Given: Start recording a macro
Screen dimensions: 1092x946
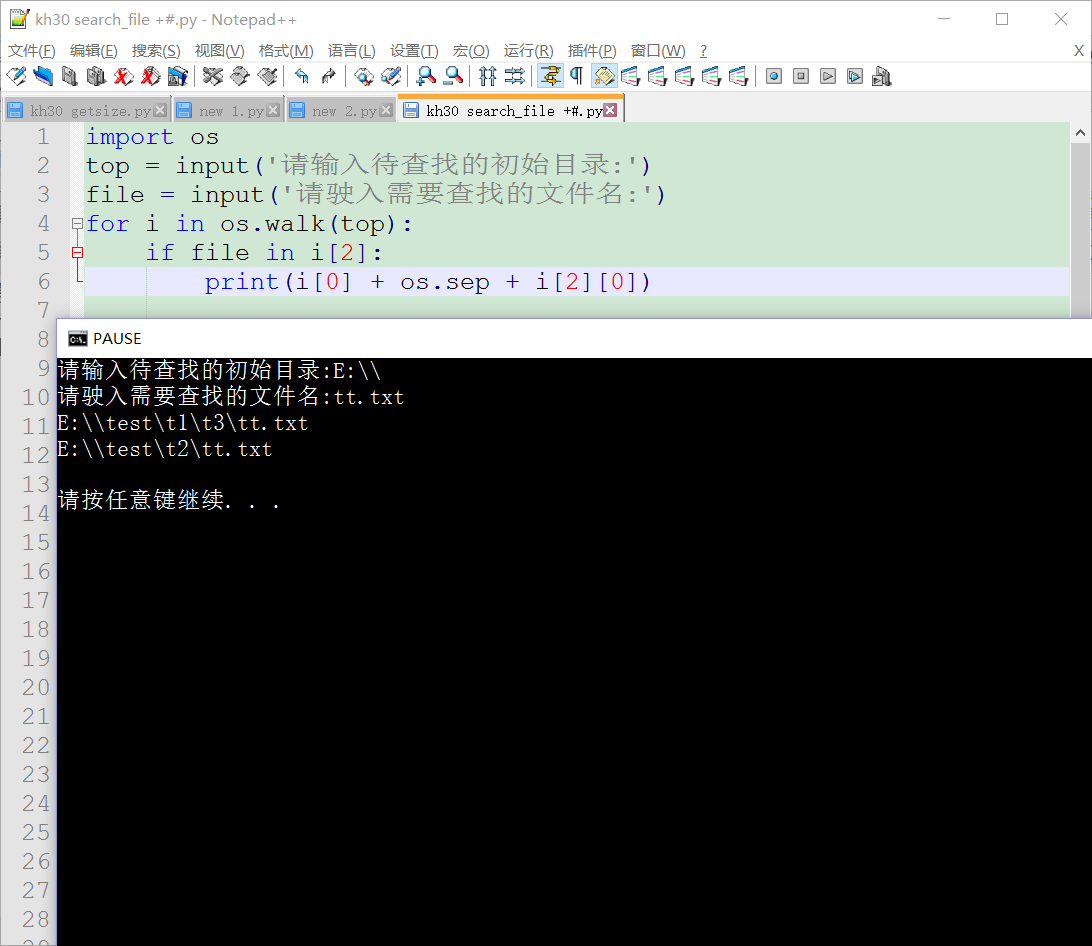Looking at the screenshot, I should (x=773, y=76).
